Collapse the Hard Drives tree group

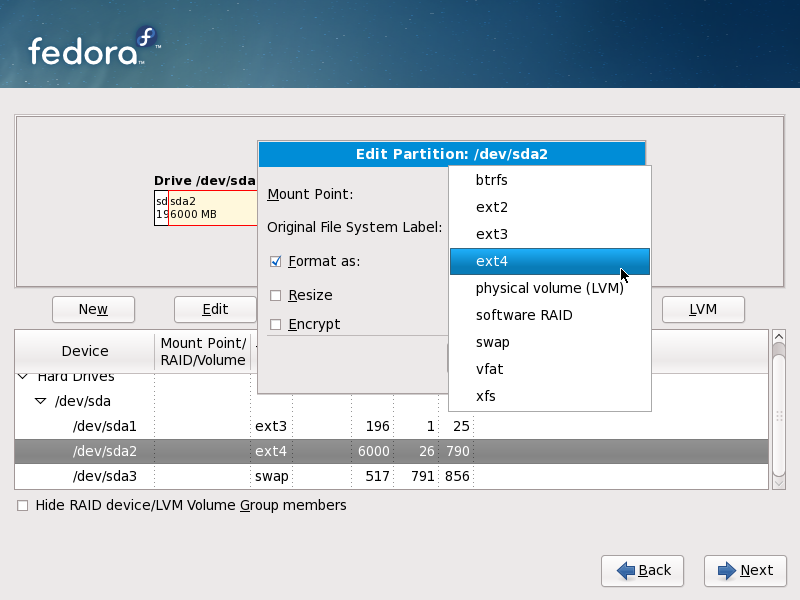(22, 378)
